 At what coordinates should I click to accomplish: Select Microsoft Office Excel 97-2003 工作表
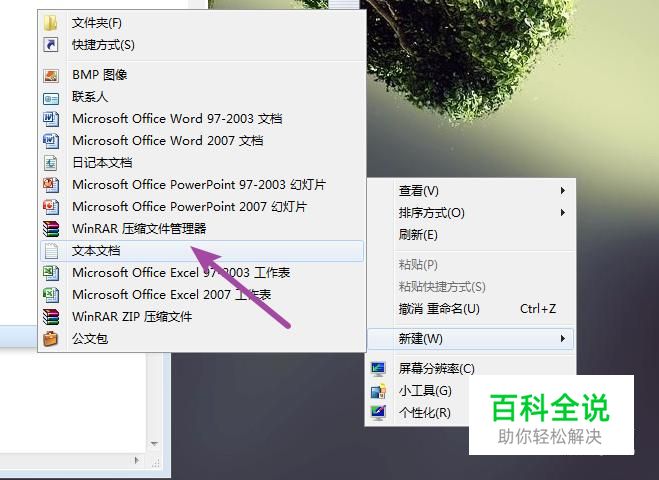tap(202, 273)
